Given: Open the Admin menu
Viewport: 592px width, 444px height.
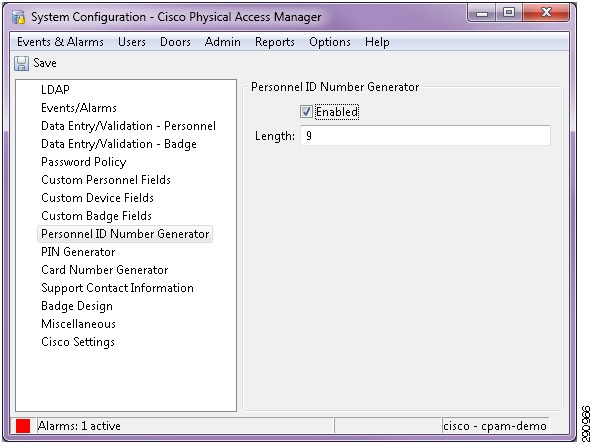Looking at the screenshot, I should pyautogui.click(x=222, y=42).
